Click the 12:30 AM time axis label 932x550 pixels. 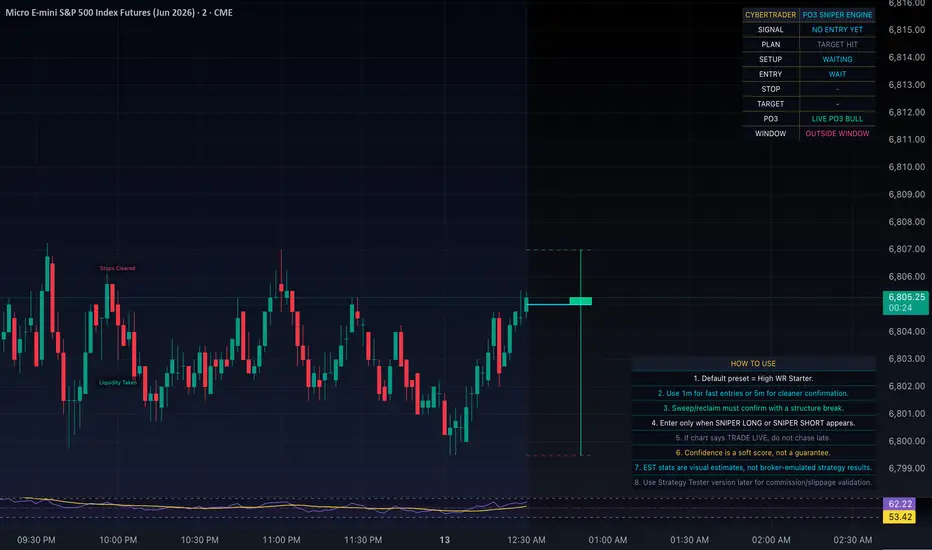[526, 540]
